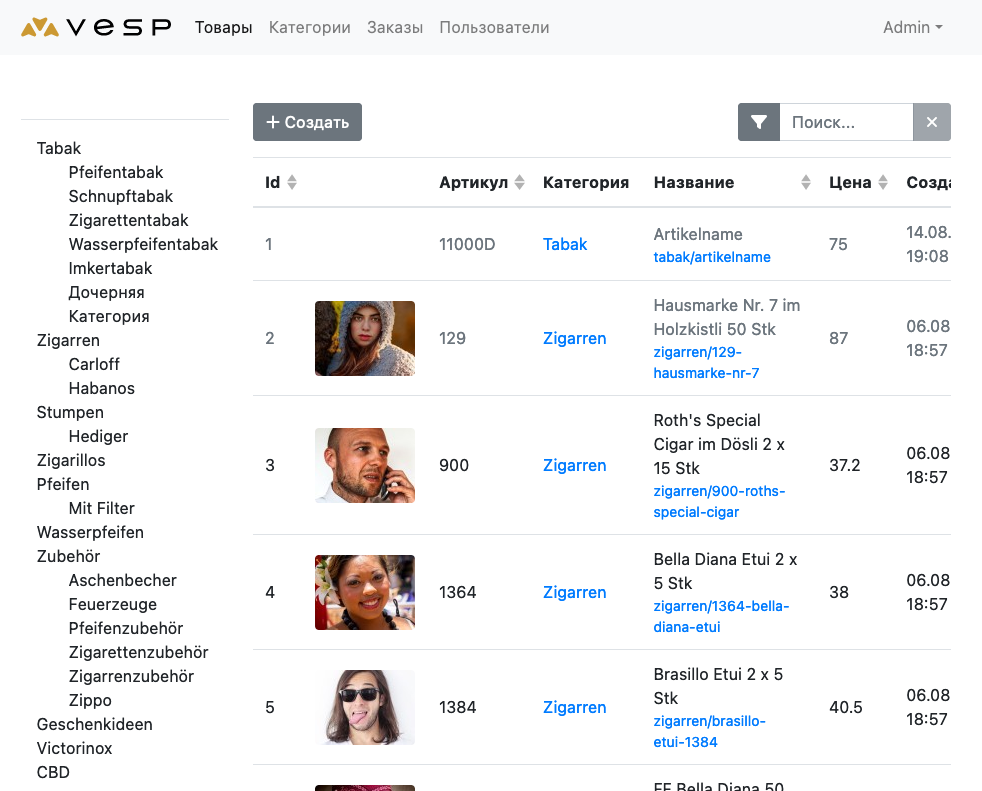Select Pfeifentabak in the category tree
This screenshot has width=982, height=791.
[x=116, y=172]
